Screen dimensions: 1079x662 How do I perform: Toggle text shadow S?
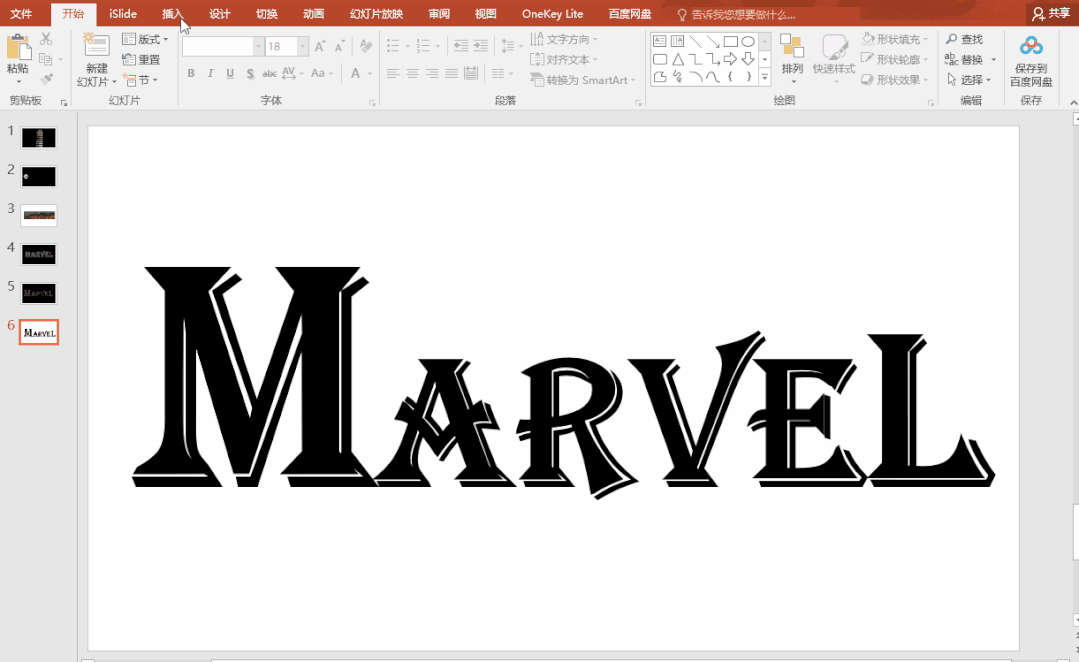point(250,73)
